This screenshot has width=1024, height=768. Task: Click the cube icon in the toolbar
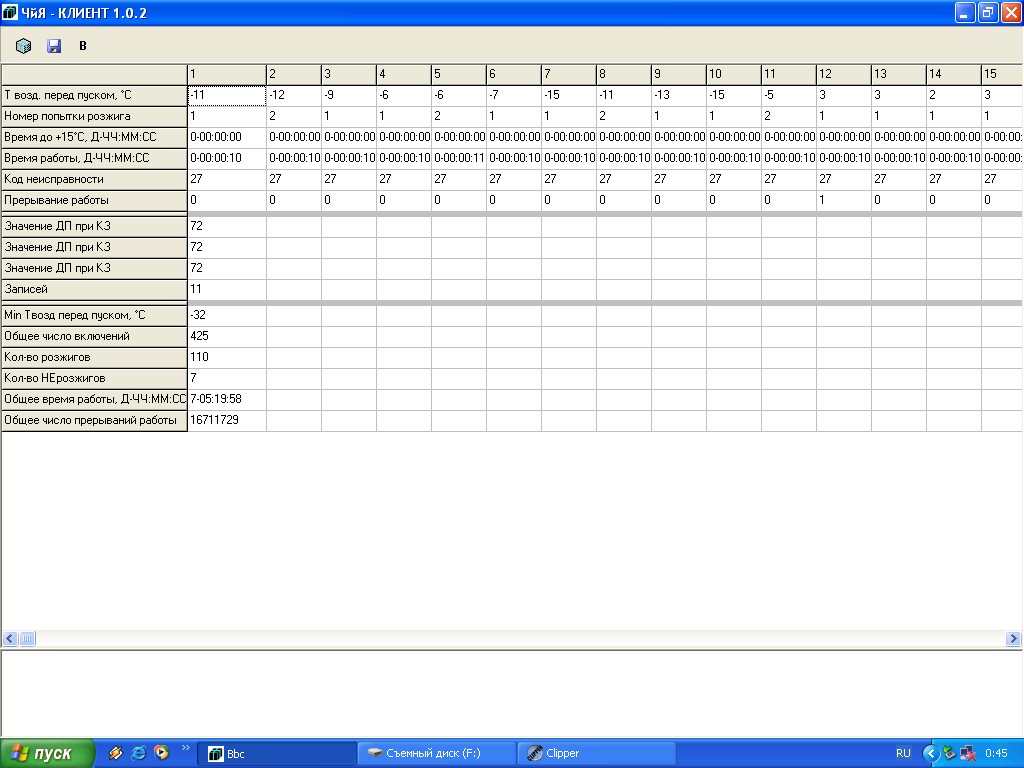(x=23, y=46)
